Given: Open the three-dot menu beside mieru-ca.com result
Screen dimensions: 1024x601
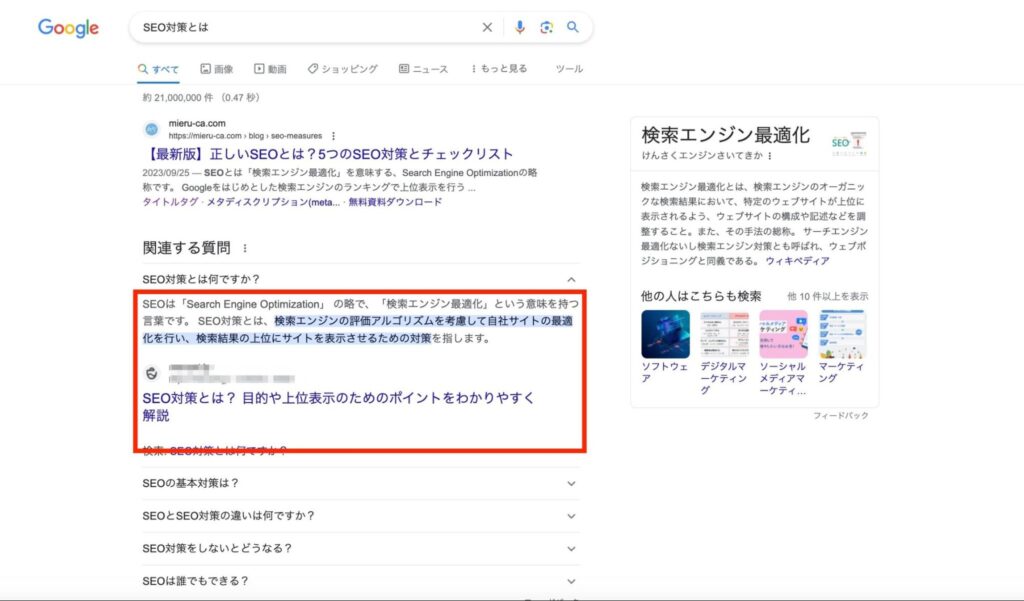Looking at the screenshot, I should point(333,136).
